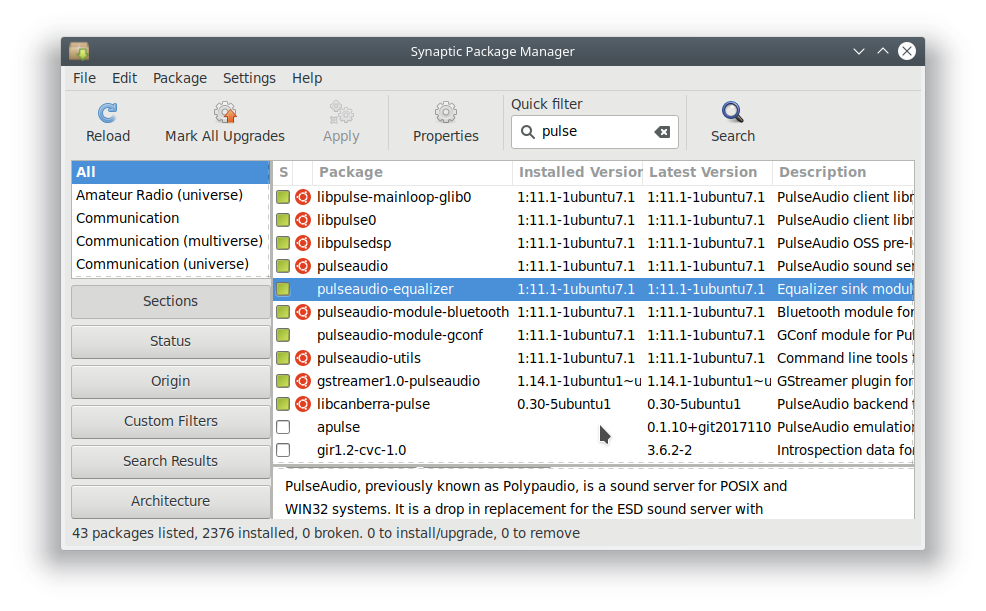The height and width of the screenshot is (611, 986).
Task: Click the Ubuntu supported icon beside pulseaudio-utils
Action: pyautogui.click(x=302, y=358)
